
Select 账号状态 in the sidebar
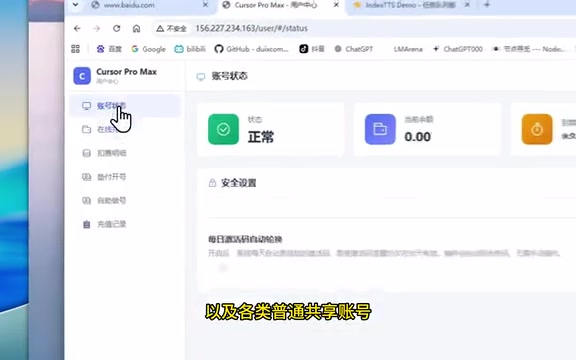[x=125, y=106]
